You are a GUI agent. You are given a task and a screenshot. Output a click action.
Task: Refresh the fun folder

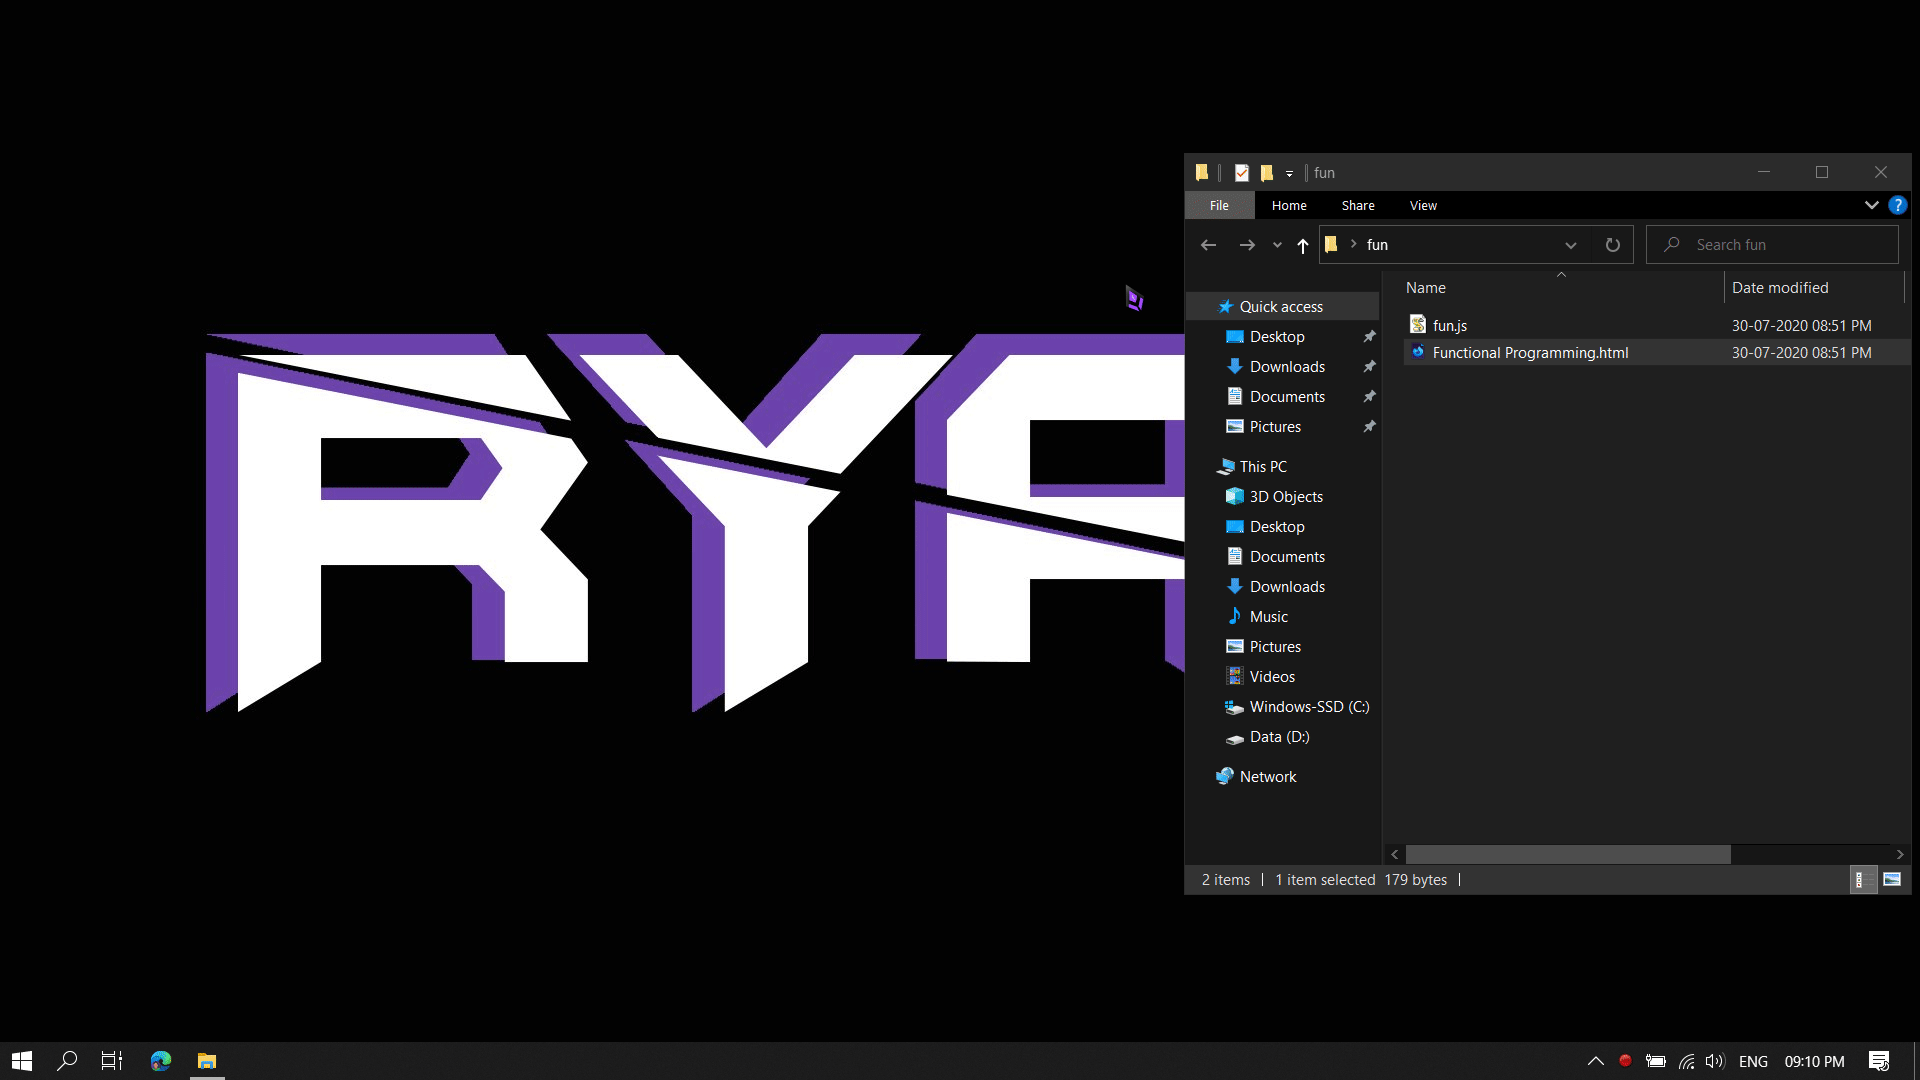1612,245
